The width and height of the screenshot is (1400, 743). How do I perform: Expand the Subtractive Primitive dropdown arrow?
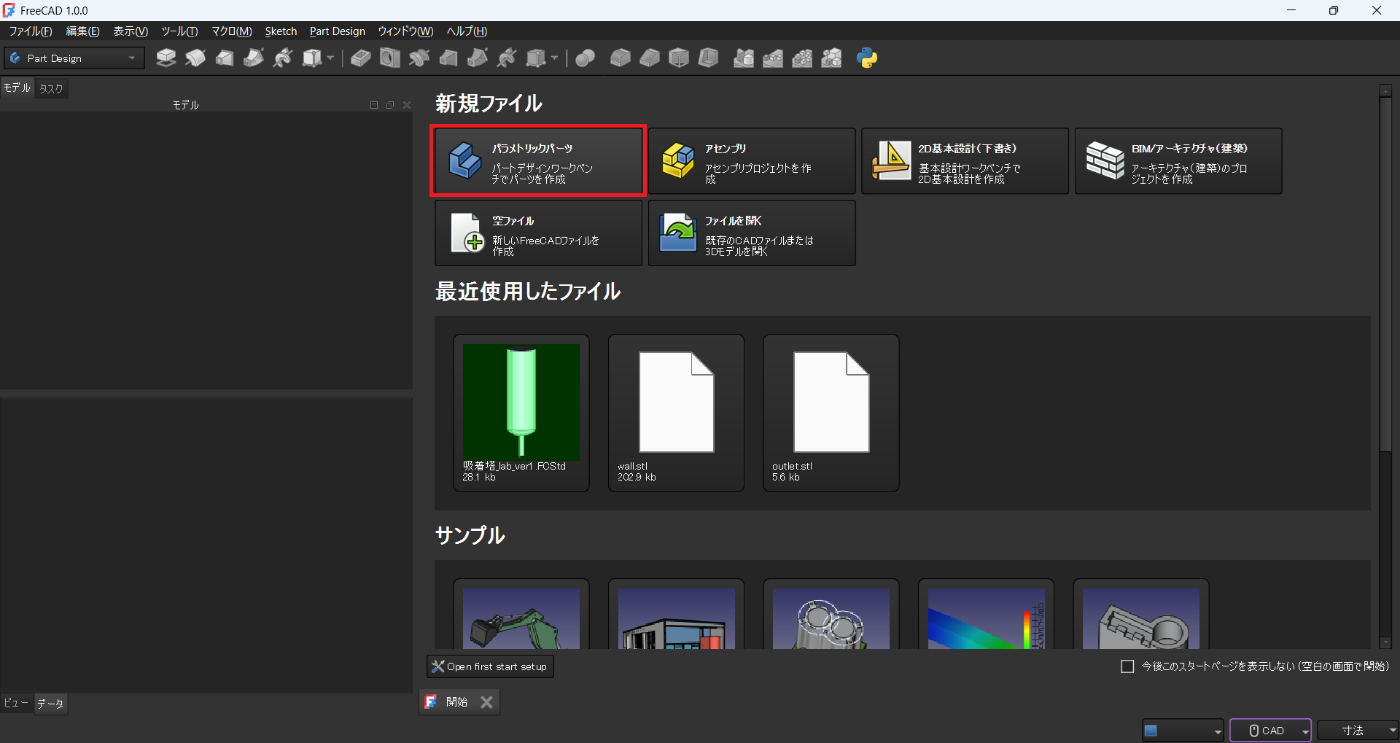point(555,58)
